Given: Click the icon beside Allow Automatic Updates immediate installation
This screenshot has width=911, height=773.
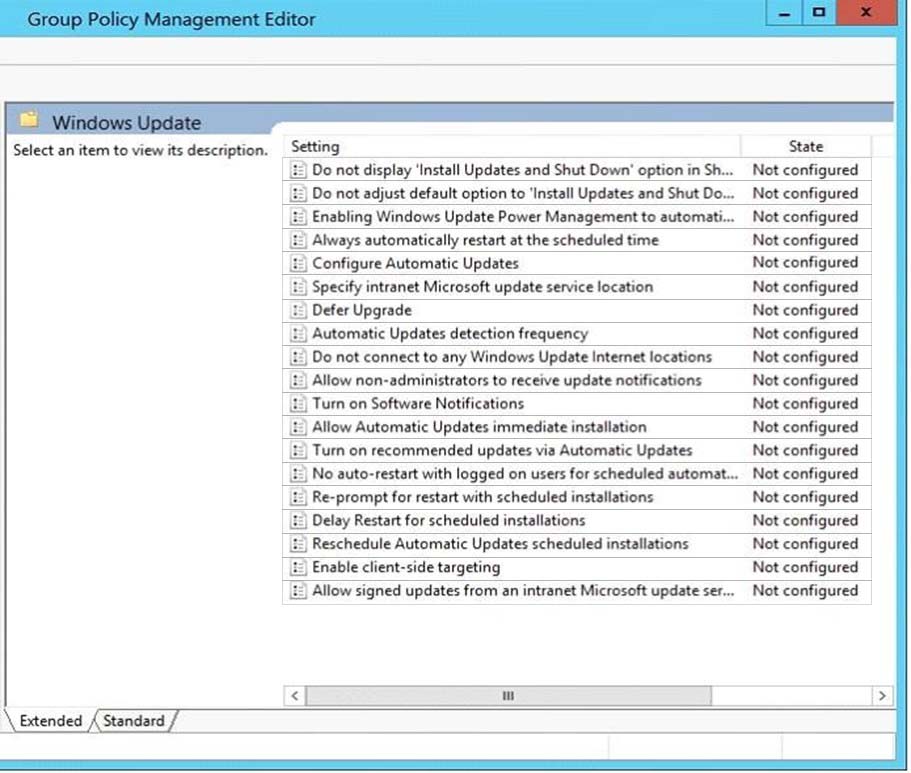Looking at the screenshot, I should [298, 427].
